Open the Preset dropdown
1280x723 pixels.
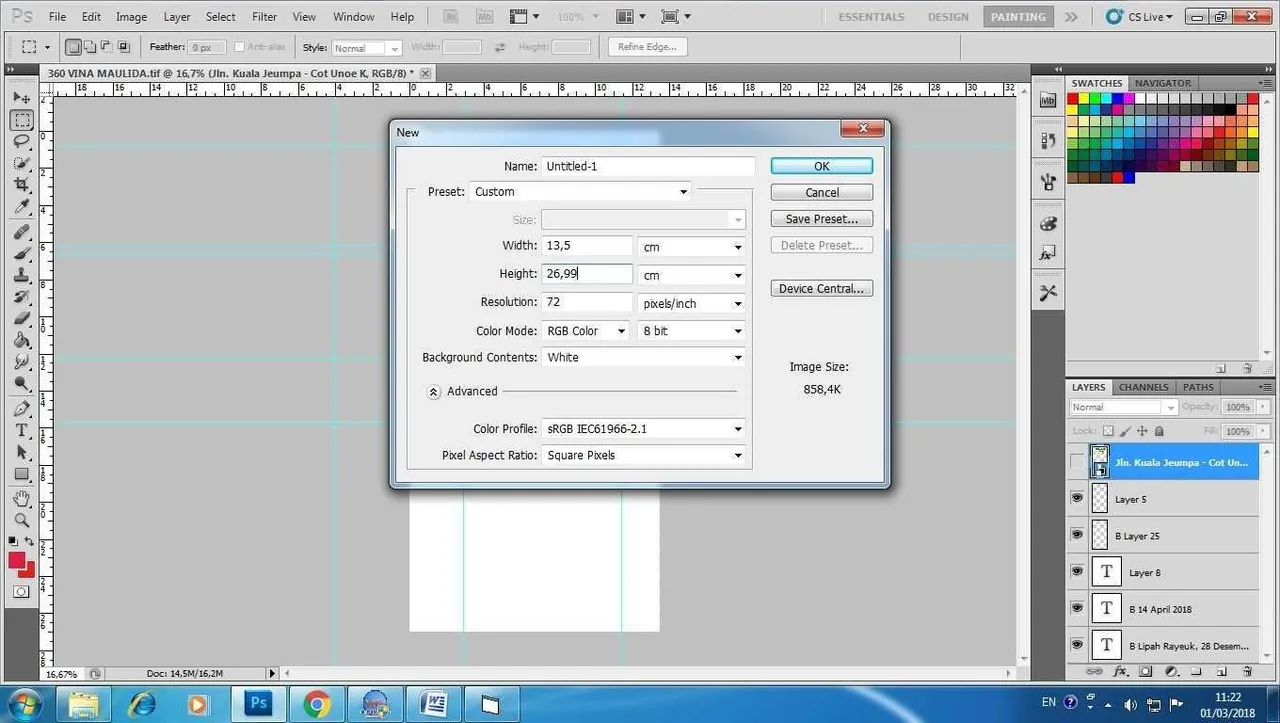[x=580, y=192]
